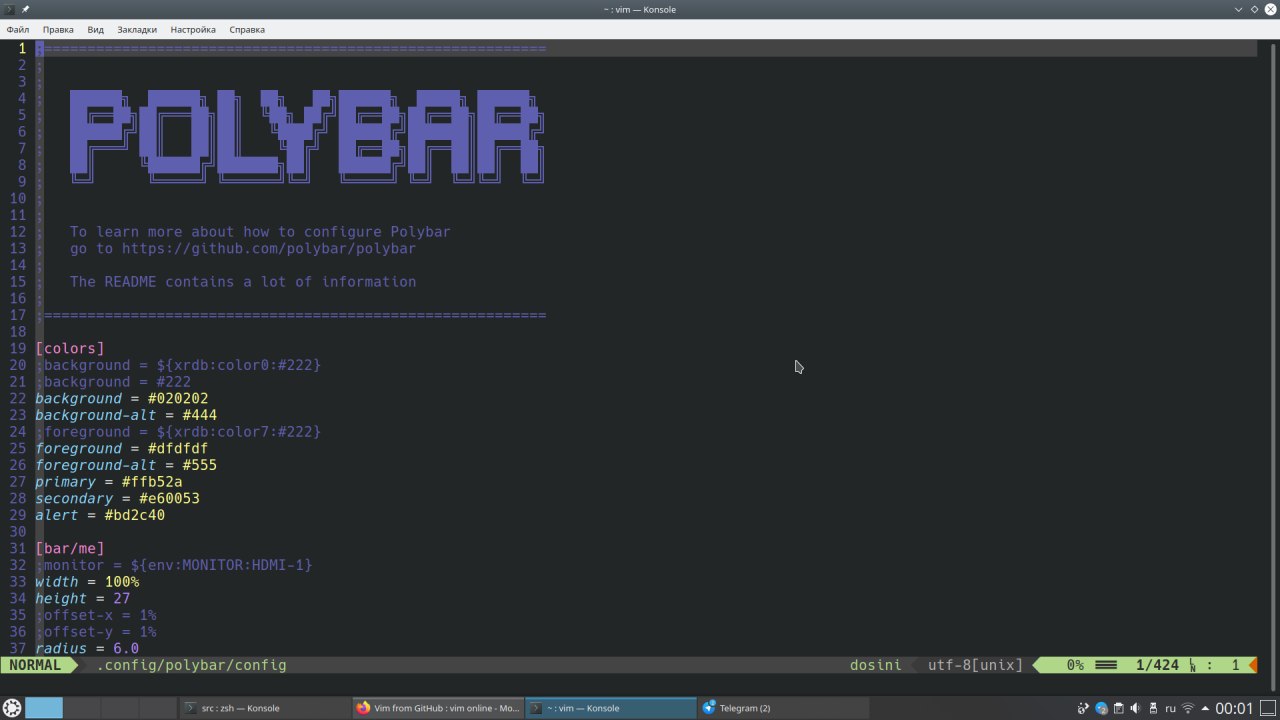Open the Закладки menu
Screen dimensions: 1280x720
tap(137, 30)
